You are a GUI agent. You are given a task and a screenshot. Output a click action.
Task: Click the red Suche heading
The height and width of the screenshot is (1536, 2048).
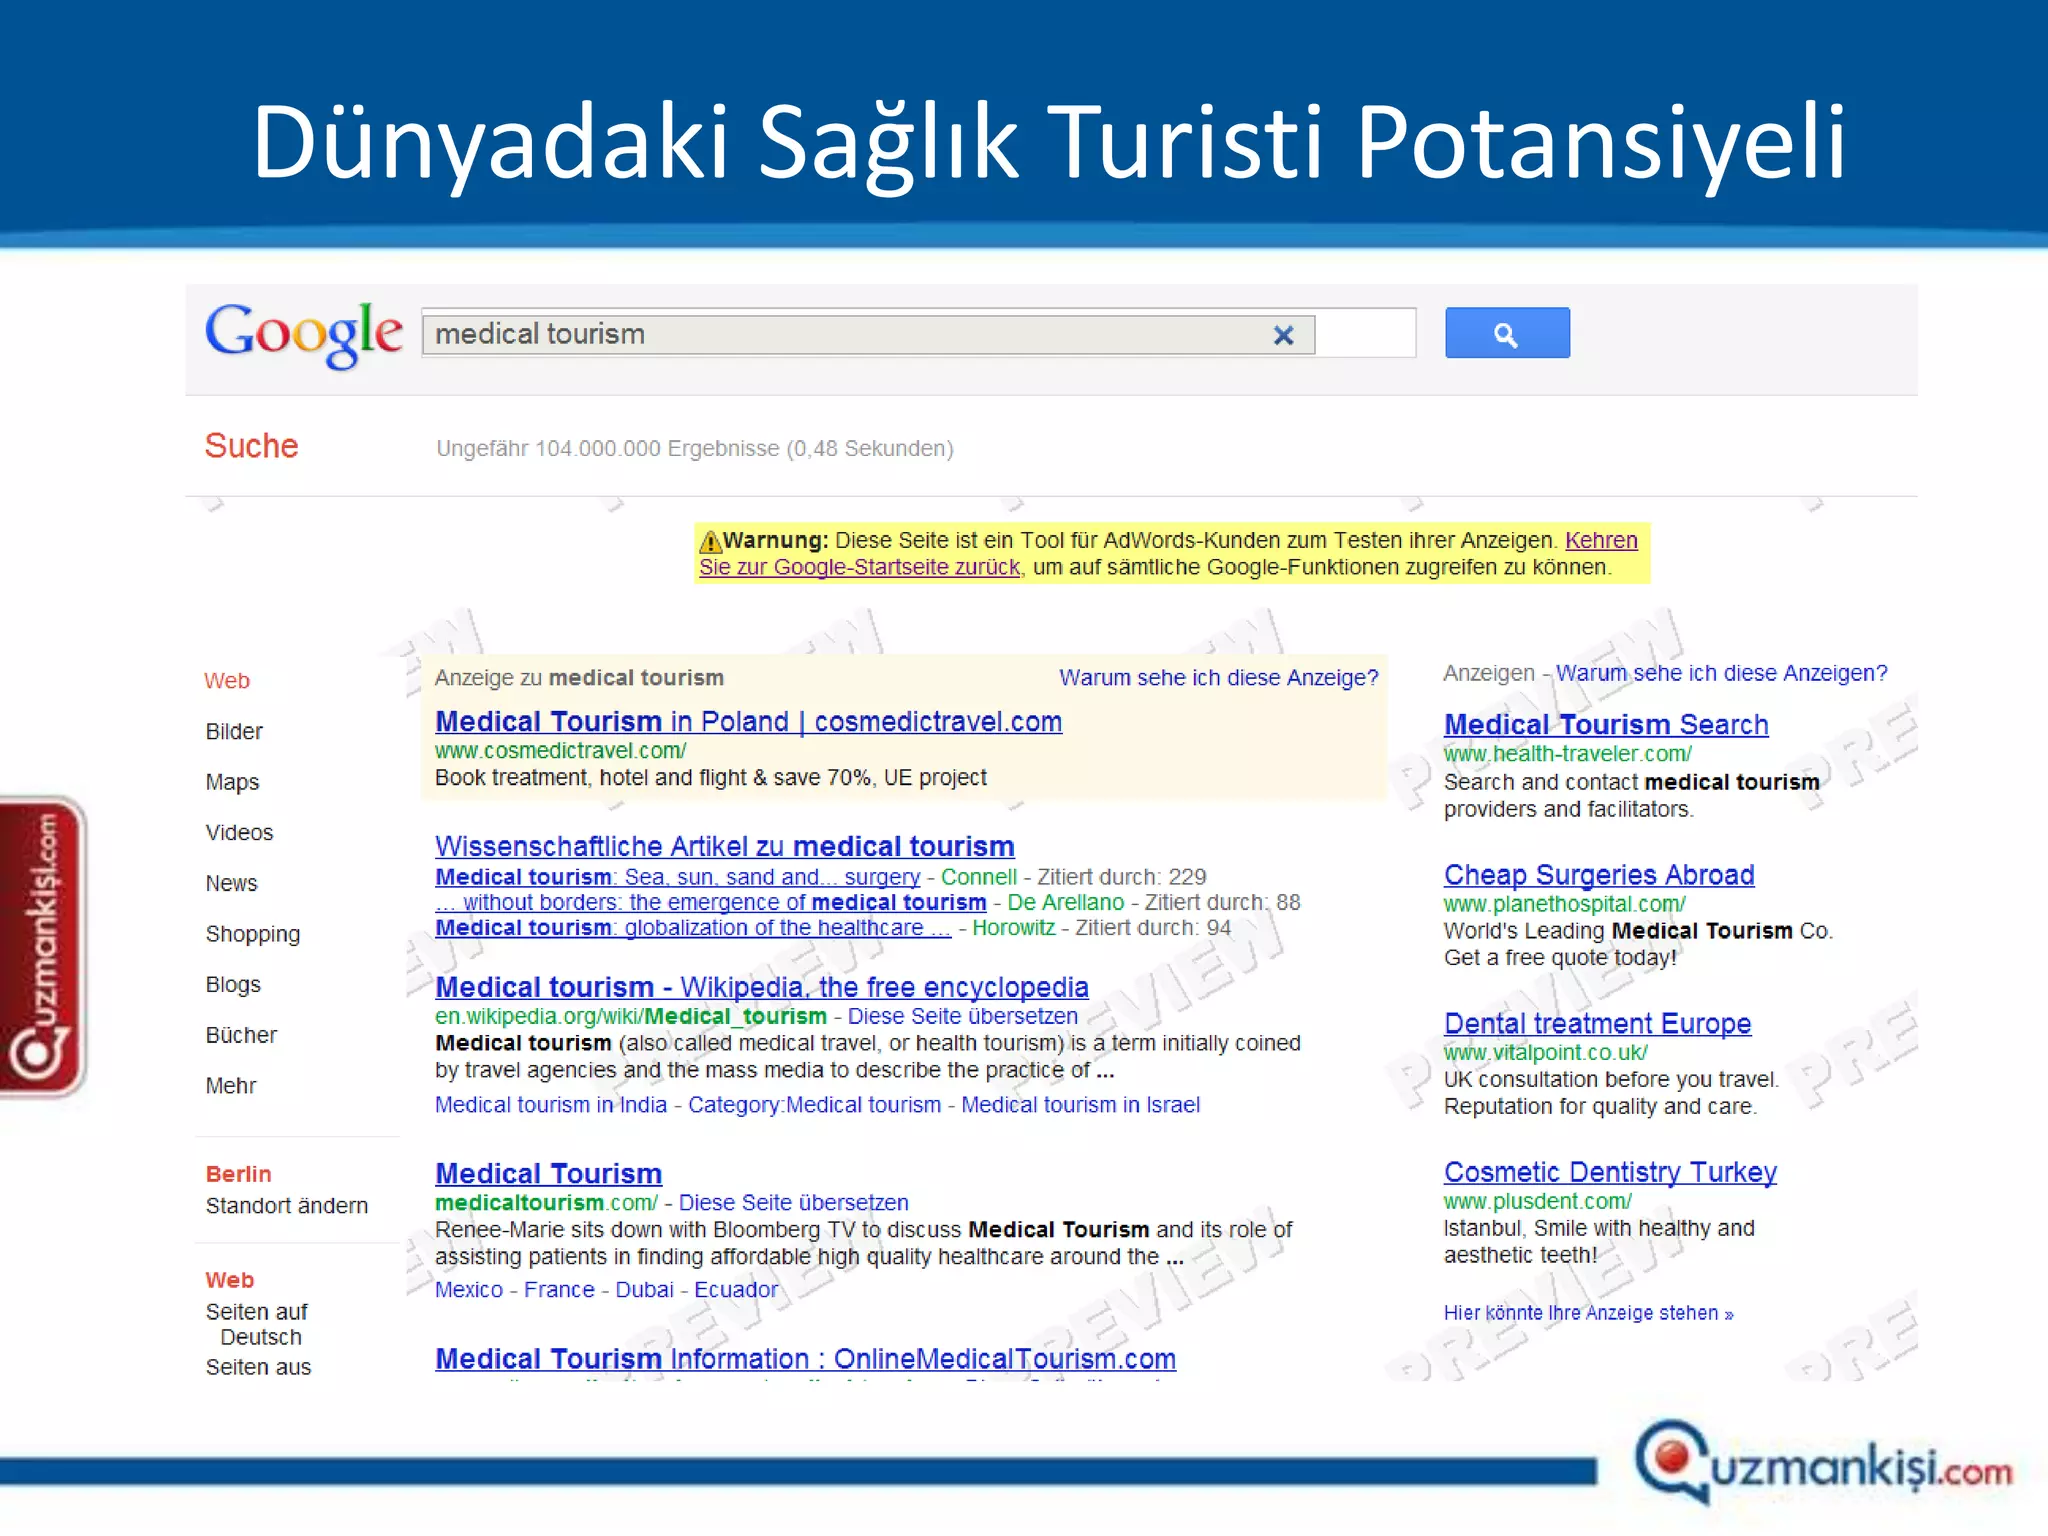(252, 446)
